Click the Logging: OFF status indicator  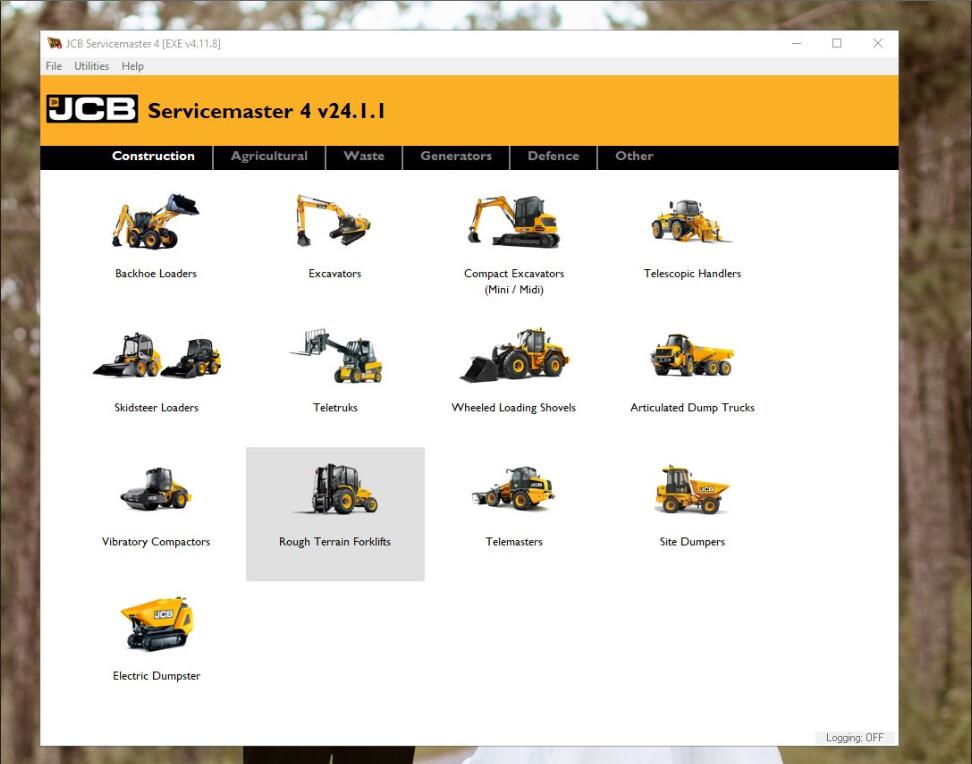coord(855,738)
